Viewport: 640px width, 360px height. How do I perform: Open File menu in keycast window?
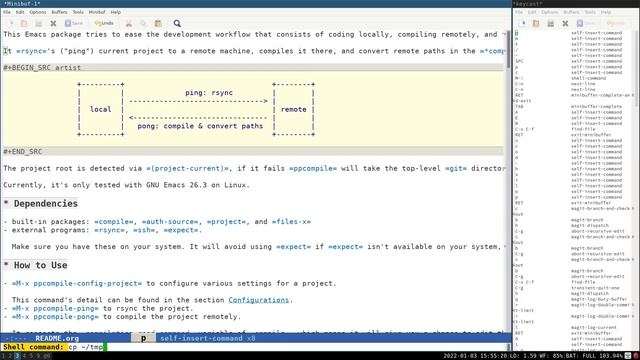[x=519, y=12]
